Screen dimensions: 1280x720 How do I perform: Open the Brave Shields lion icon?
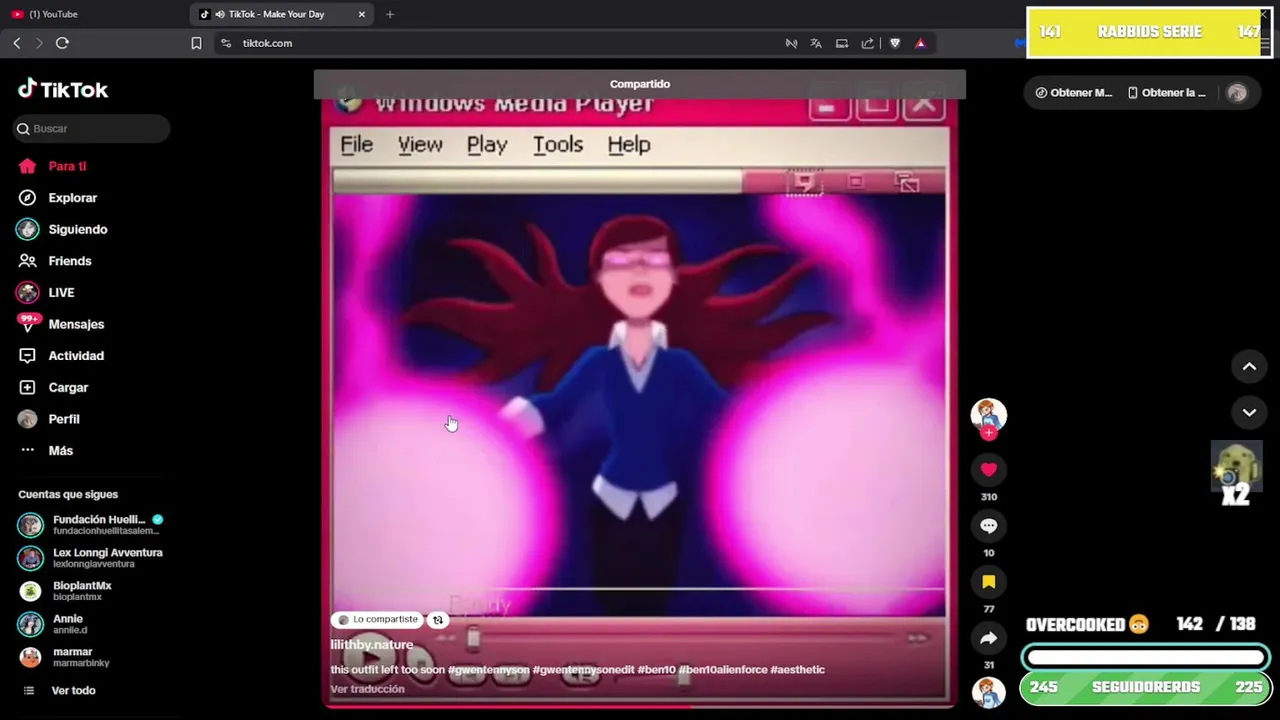[x=895, y=43]
